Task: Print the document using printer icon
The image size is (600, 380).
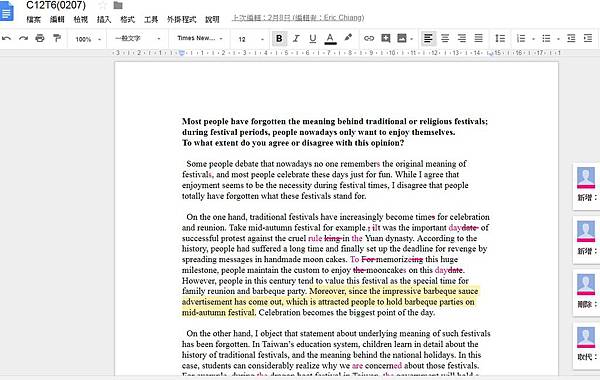Action: pyautogui.click(x=40, y=38)
